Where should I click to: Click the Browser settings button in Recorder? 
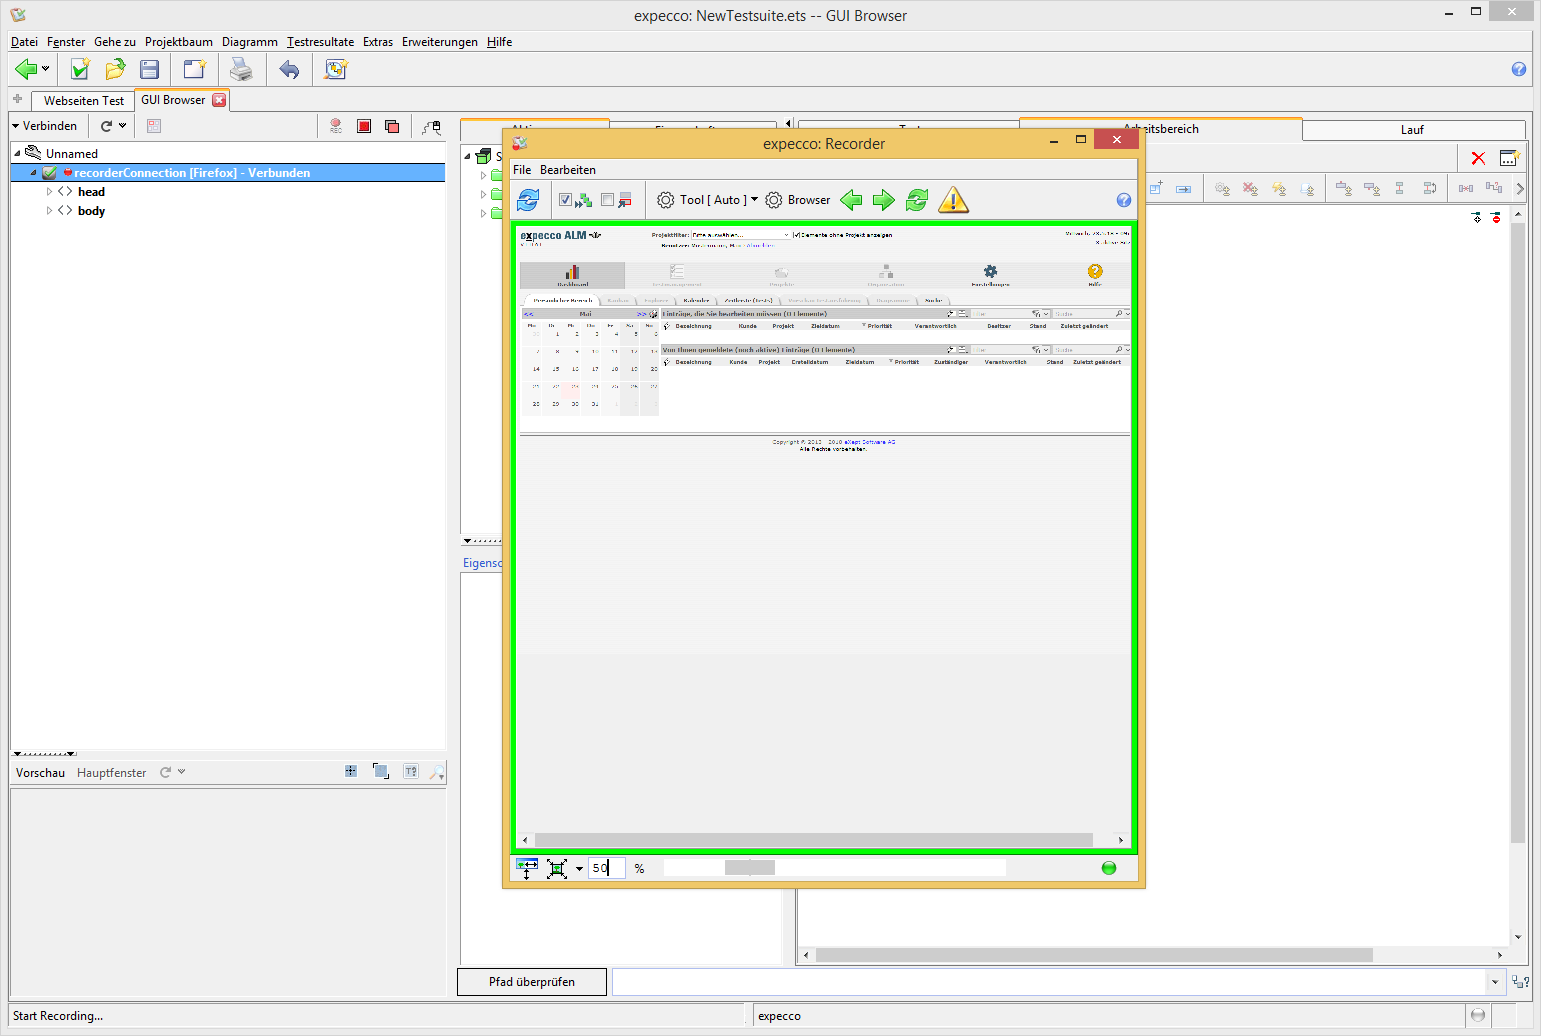pyautogui.click(x=798, y=200)
